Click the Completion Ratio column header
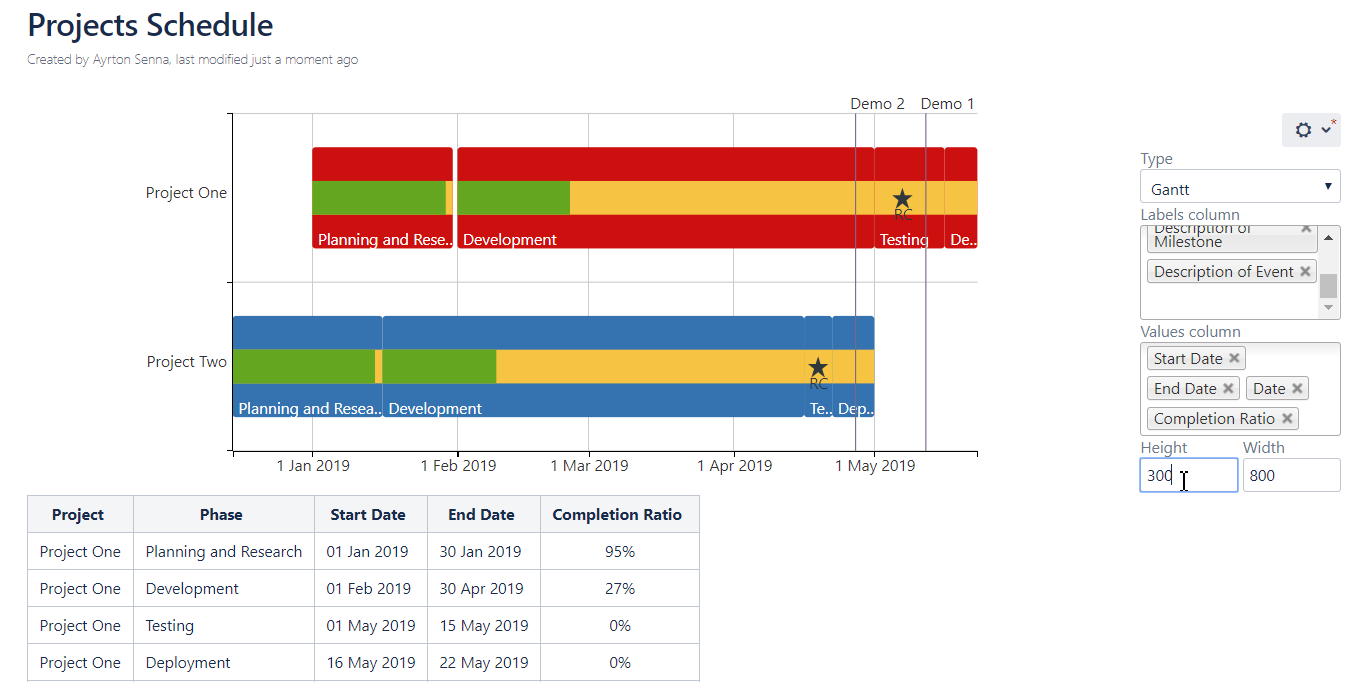Screen dimensions: 1366x682 (617, 515)
